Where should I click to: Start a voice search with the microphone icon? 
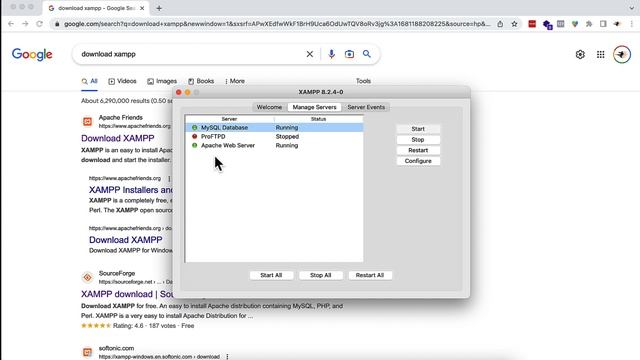pyautogui.click(x=331, y=54)
